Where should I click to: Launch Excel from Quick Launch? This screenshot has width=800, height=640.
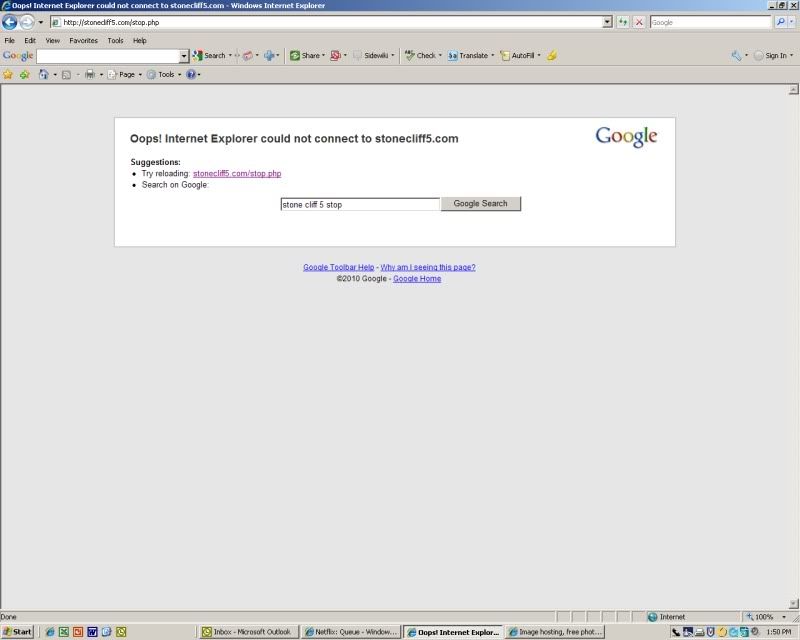coord(64,632)
